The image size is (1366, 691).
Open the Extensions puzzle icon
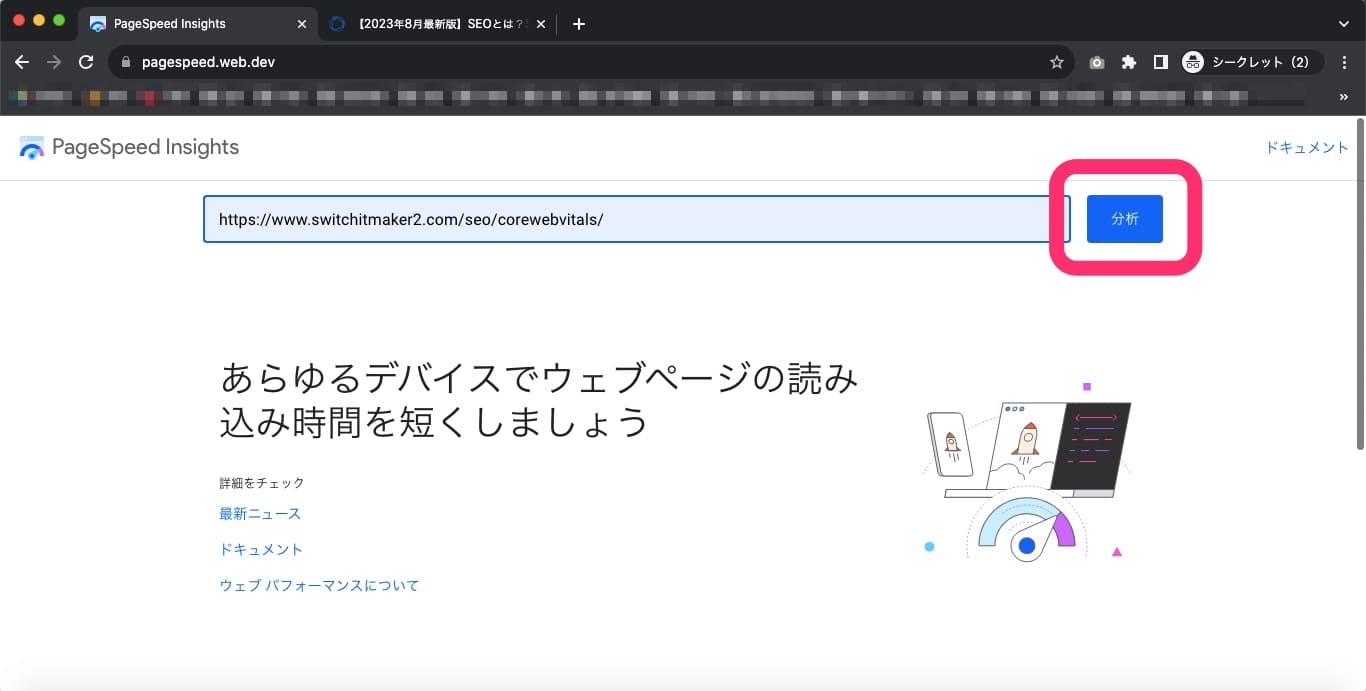(1129, 62)
